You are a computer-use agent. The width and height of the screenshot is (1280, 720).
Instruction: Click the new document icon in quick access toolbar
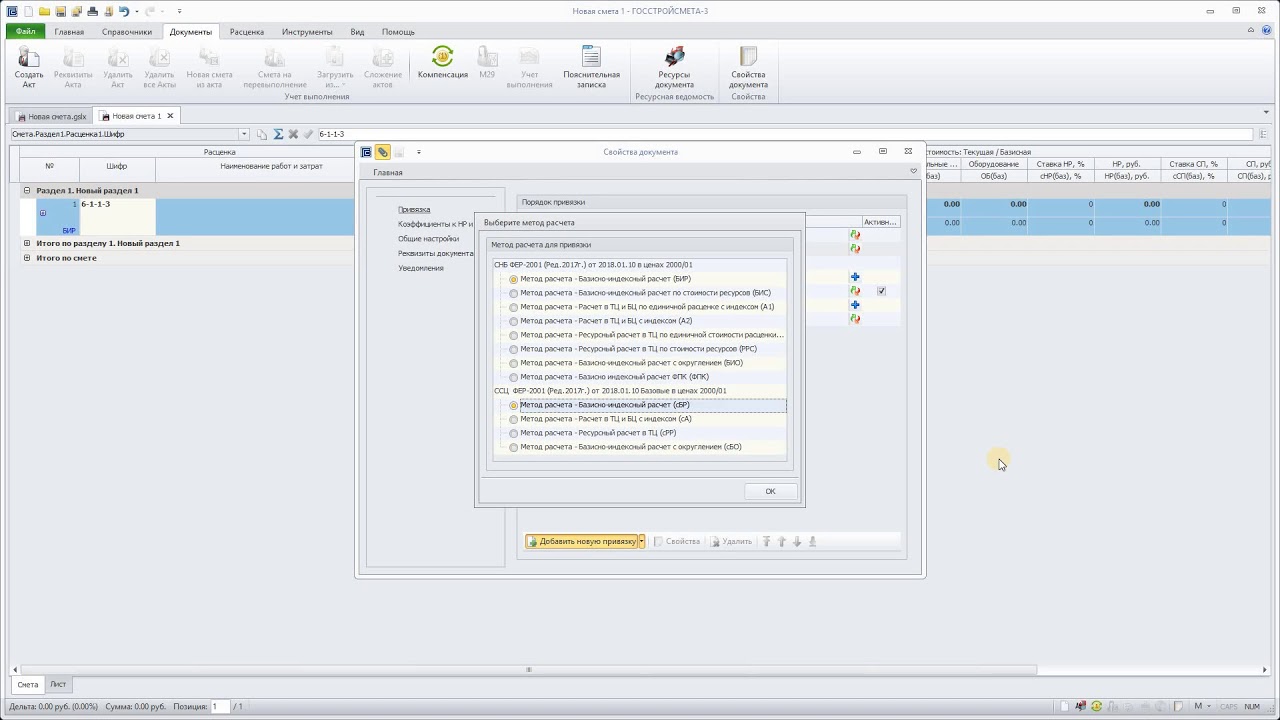click(x=28, y=11)
